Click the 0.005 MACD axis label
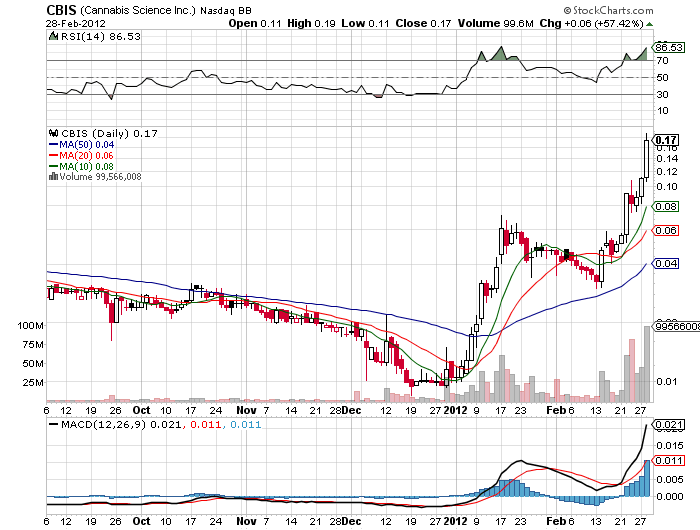 [x=670, y=480]
